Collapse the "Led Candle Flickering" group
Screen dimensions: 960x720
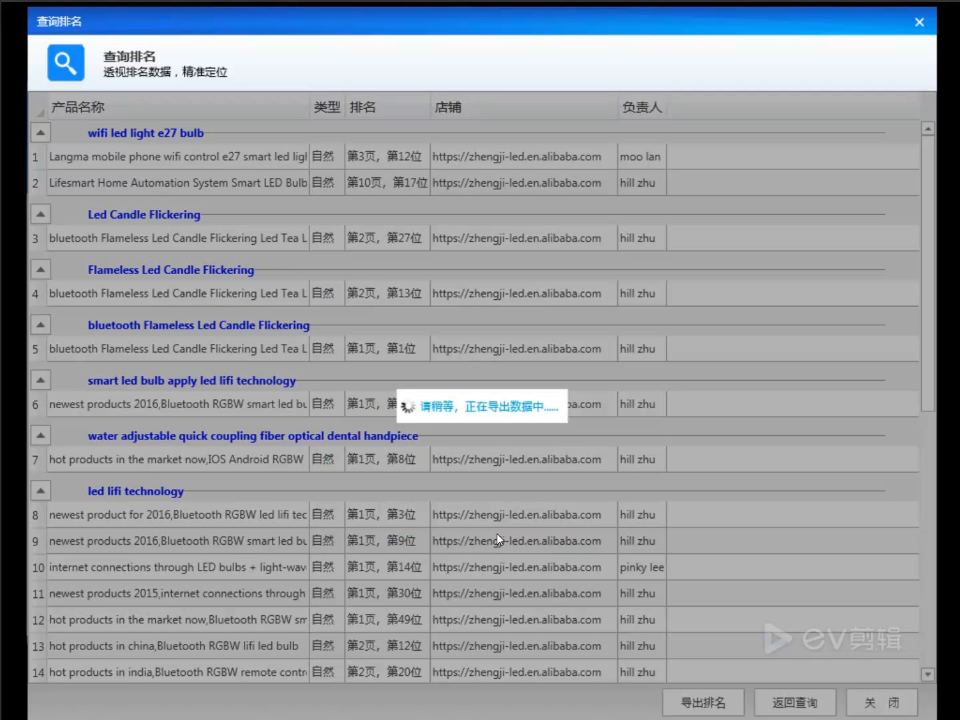(40, 214)
